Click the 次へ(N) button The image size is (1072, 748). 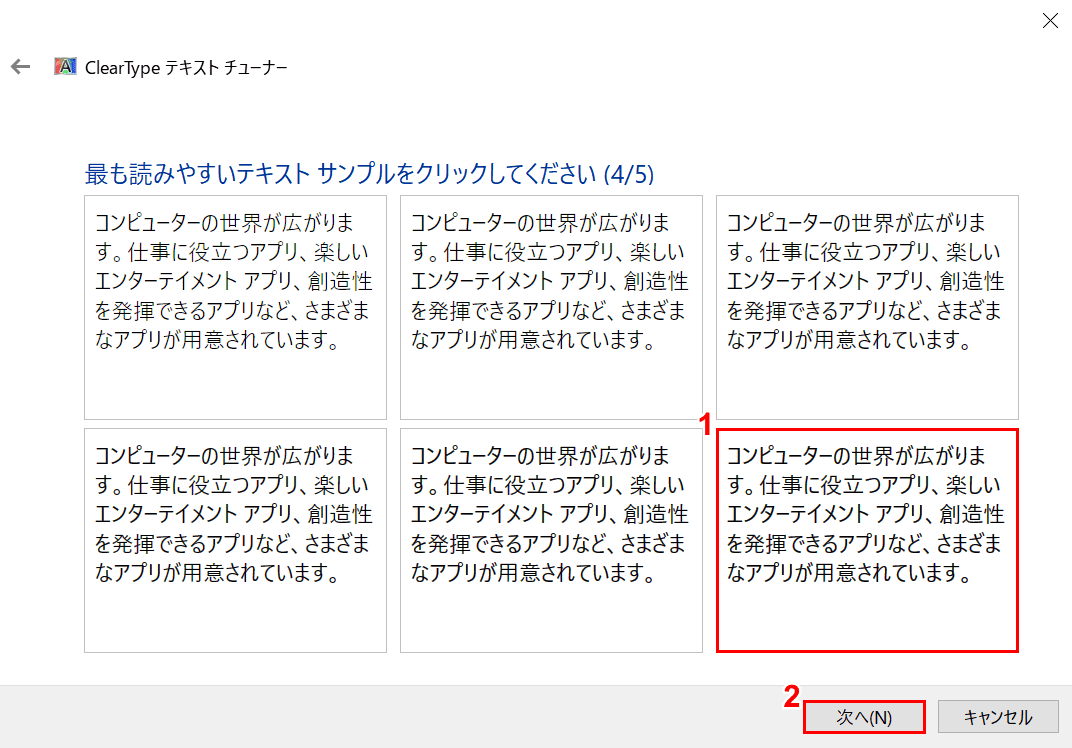coord(864,717)
